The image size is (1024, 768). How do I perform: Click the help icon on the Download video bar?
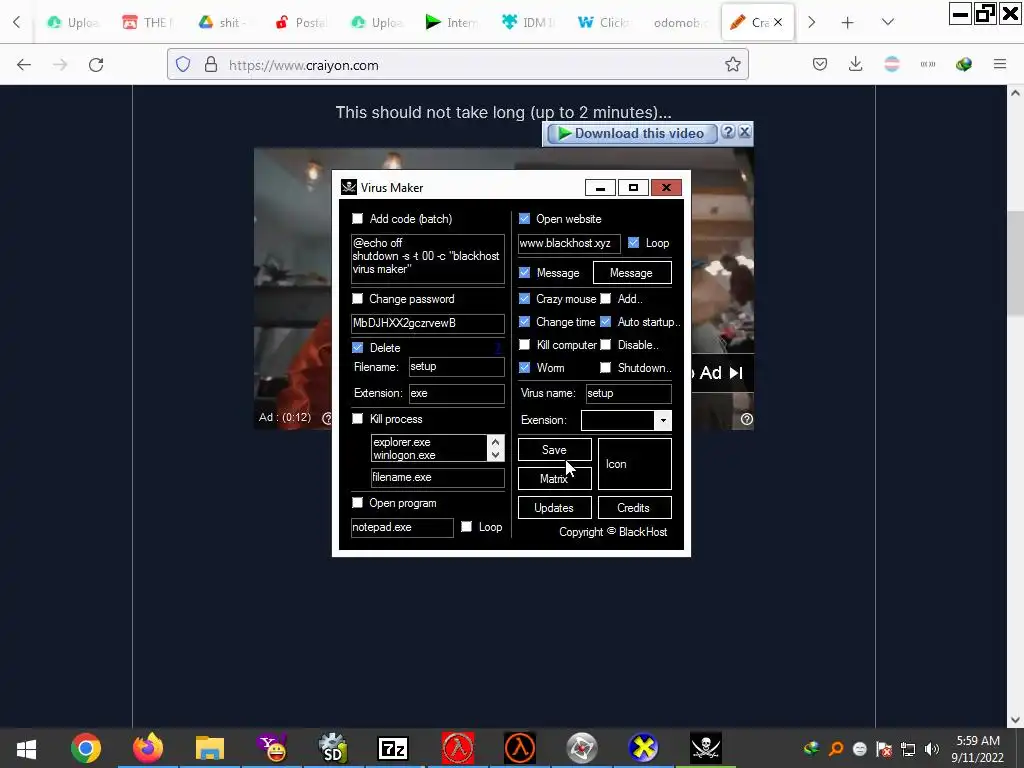729,133
